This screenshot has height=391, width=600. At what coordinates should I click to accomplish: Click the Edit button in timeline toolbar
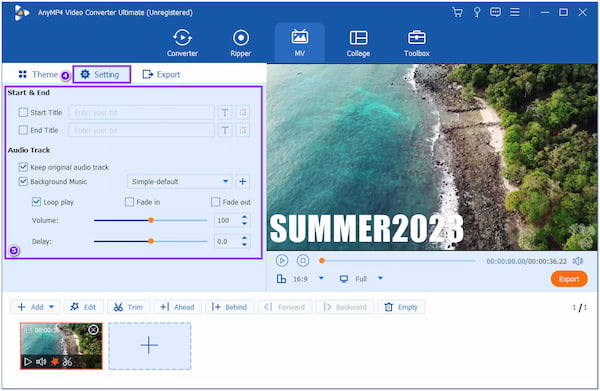click(83, 307)
